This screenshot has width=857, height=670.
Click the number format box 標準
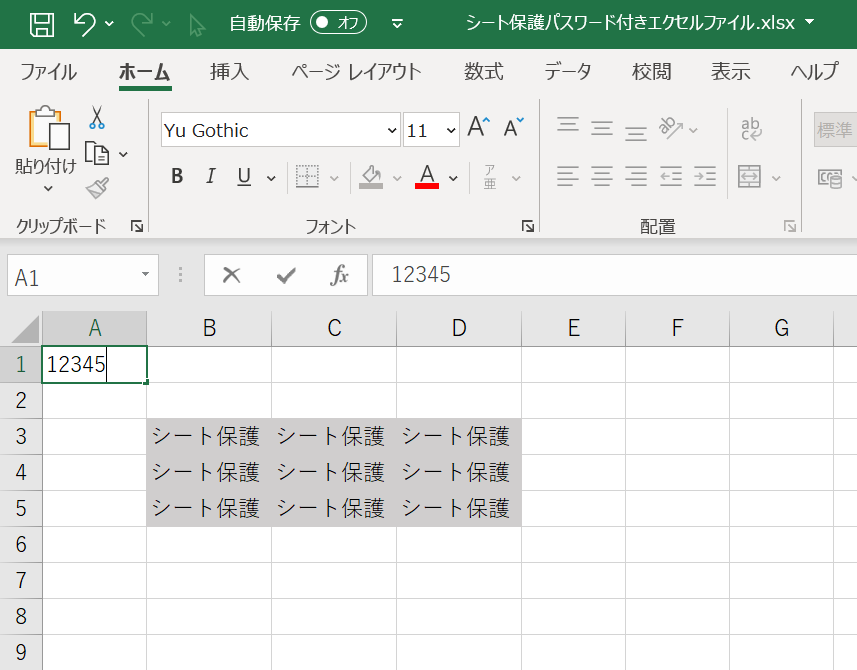835,130
